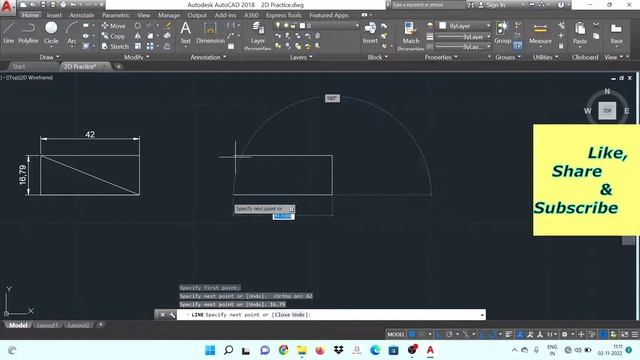Toggle clean screen in status bar

coord(624,334)
